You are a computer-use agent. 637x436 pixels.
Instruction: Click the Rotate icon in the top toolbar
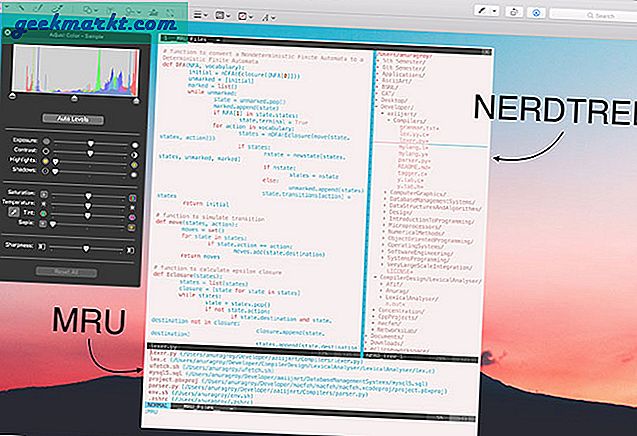pos(514,12)
